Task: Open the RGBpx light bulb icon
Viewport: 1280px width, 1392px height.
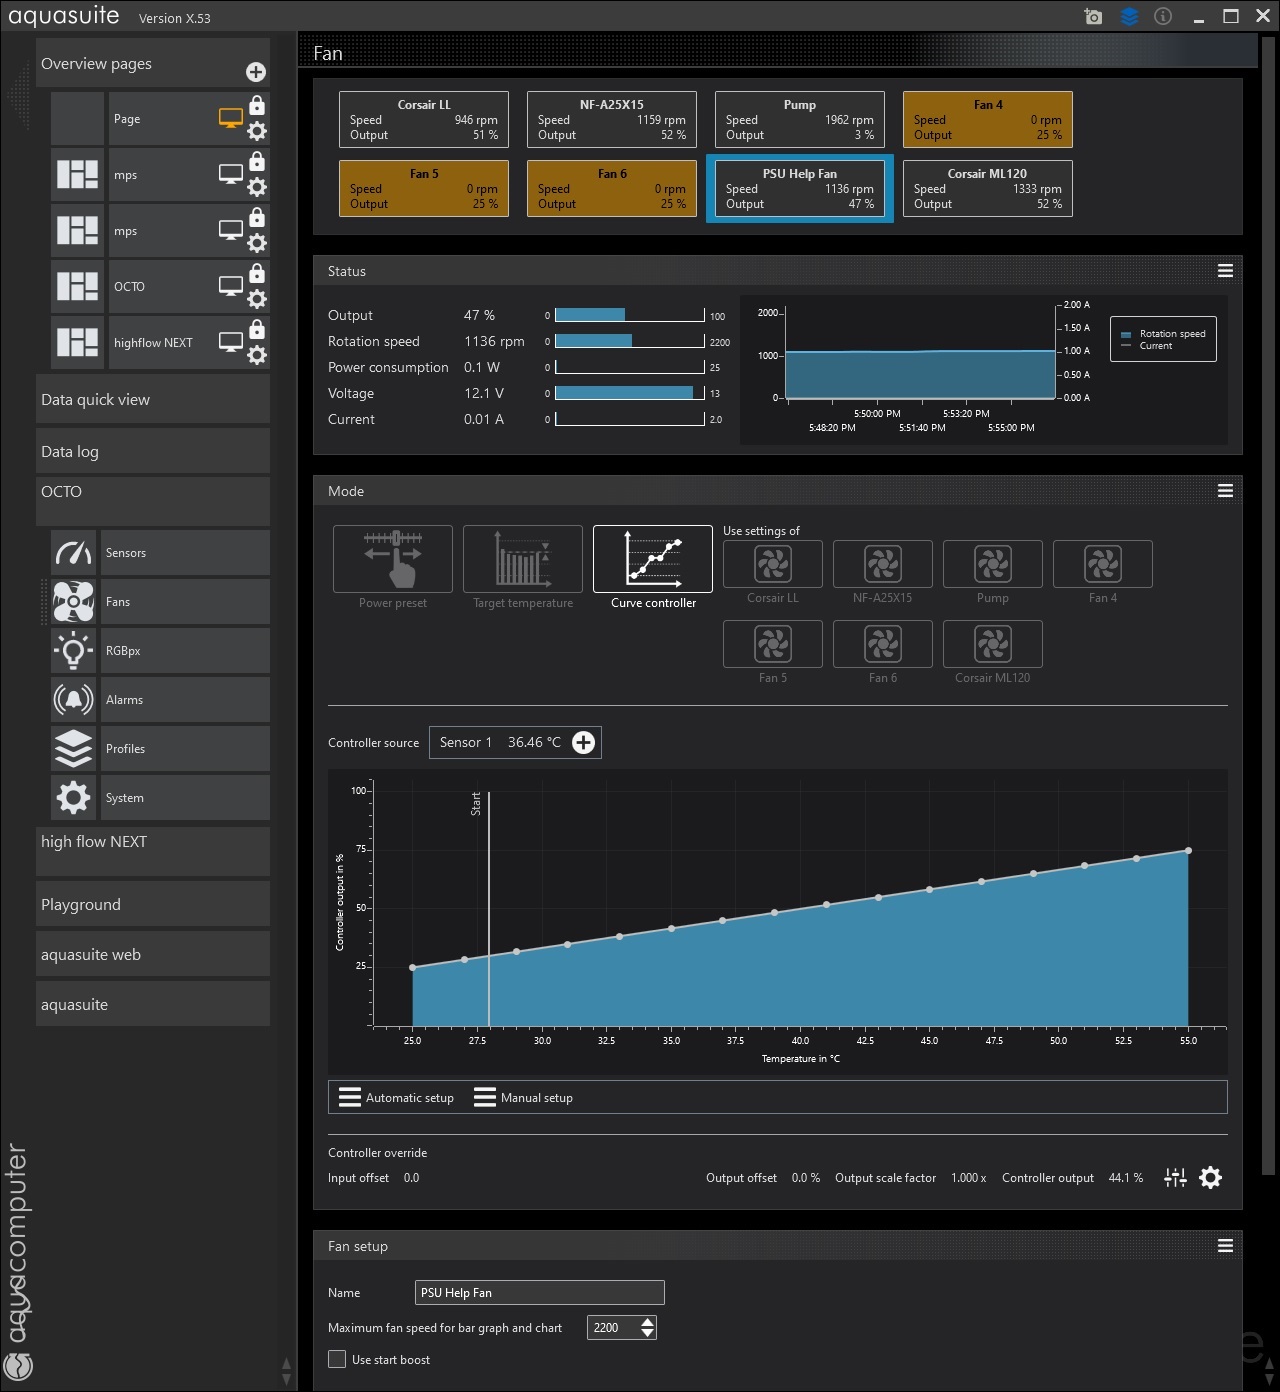Action: 73,650
